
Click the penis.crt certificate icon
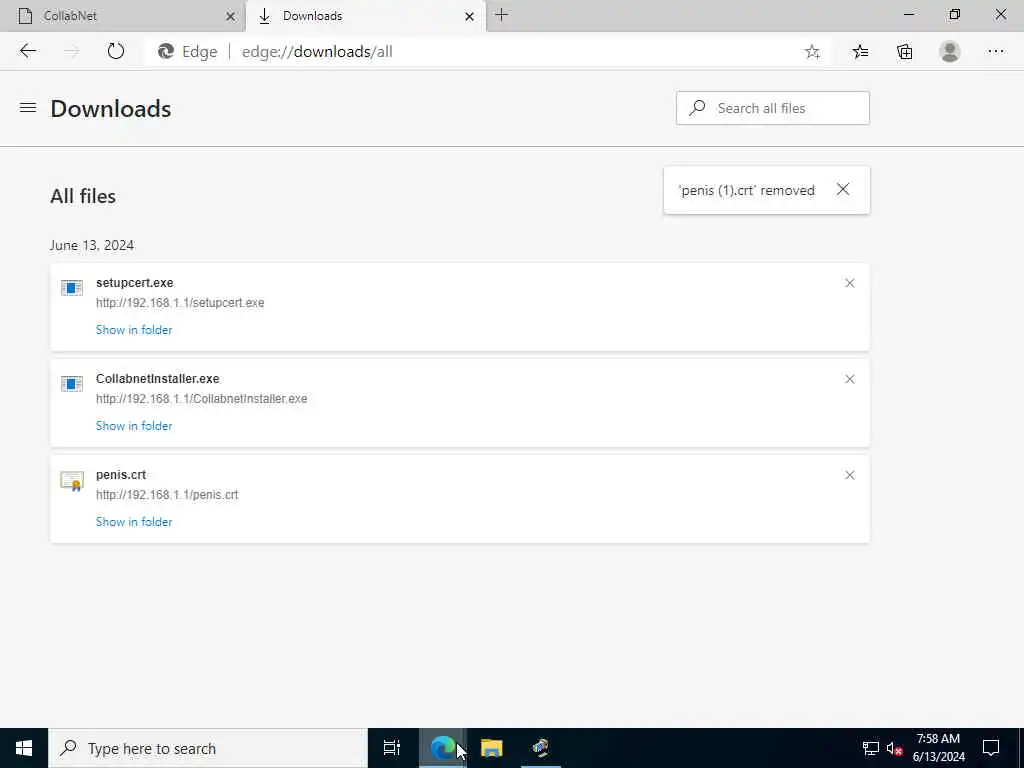pos(72,481)
